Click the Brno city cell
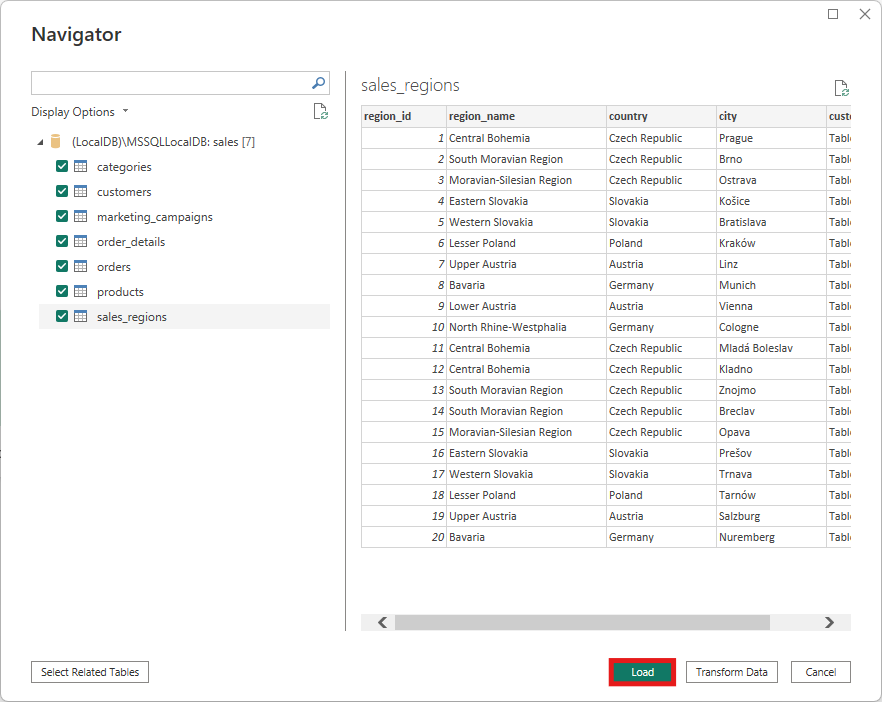Viewport: 882px width, 702px height. (x=771, y=159)
